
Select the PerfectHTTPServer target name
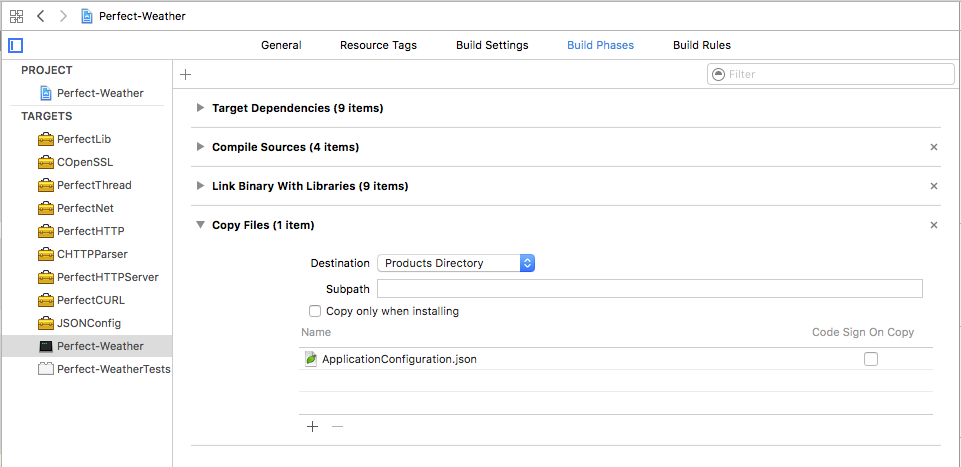[x=108, y=278]
